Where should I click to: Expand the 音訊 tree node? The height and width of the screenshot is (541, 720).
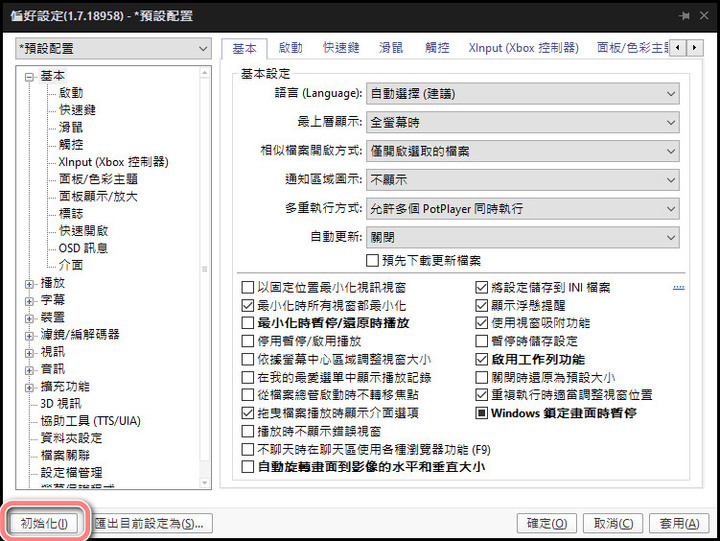29,370
